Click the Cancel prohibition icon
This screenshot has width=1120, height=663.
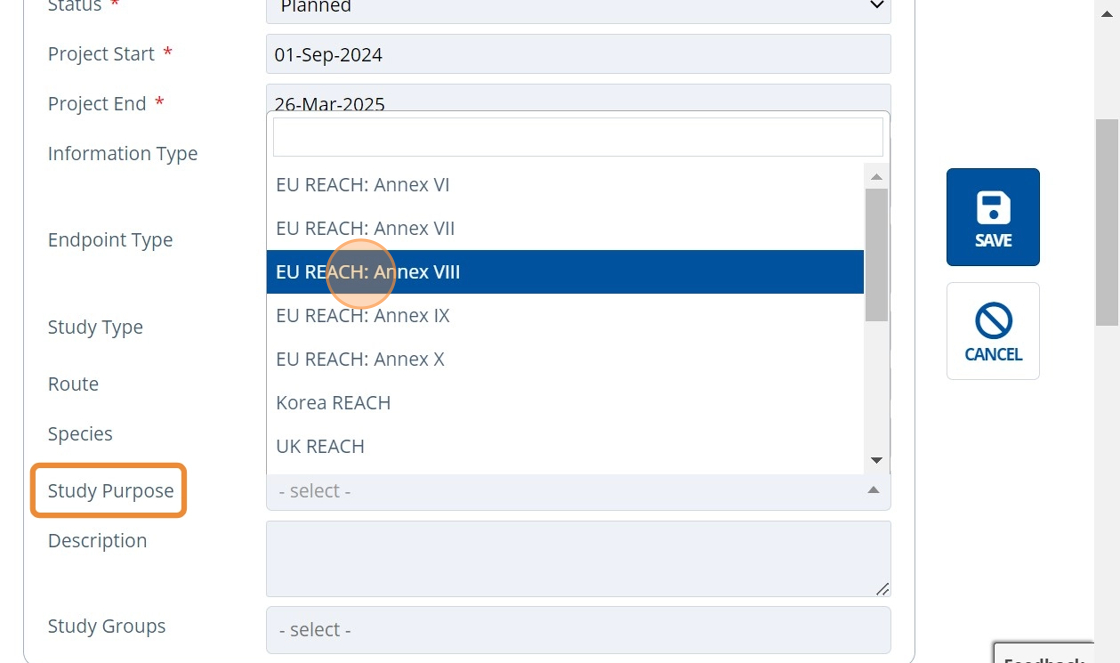[992, 321]
